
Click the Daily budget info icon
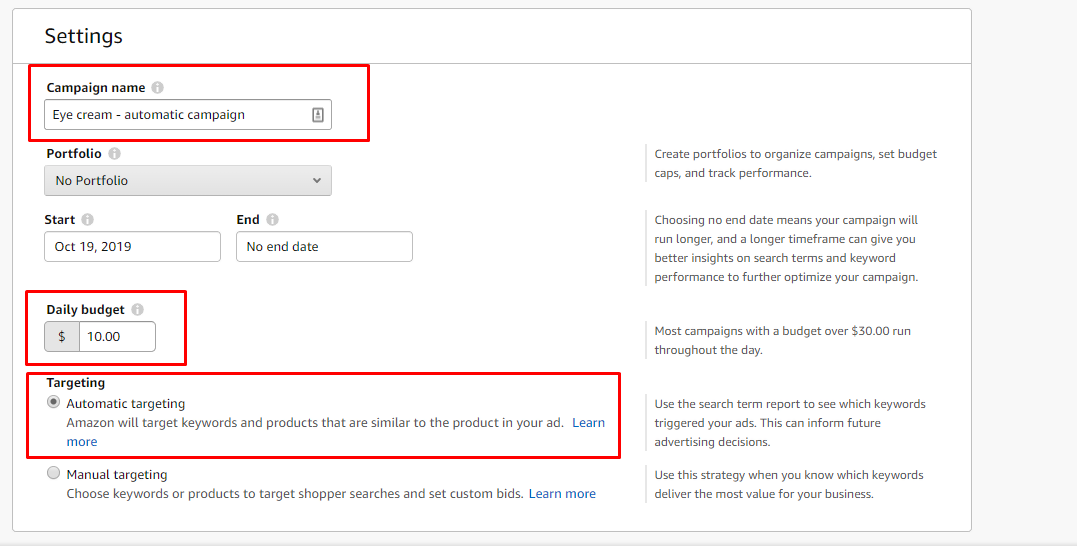tap(137, 309)
